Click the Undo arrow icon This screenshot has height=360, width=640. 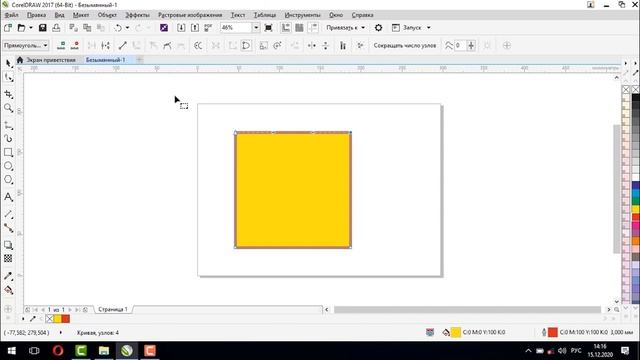(x=118, y=28)
